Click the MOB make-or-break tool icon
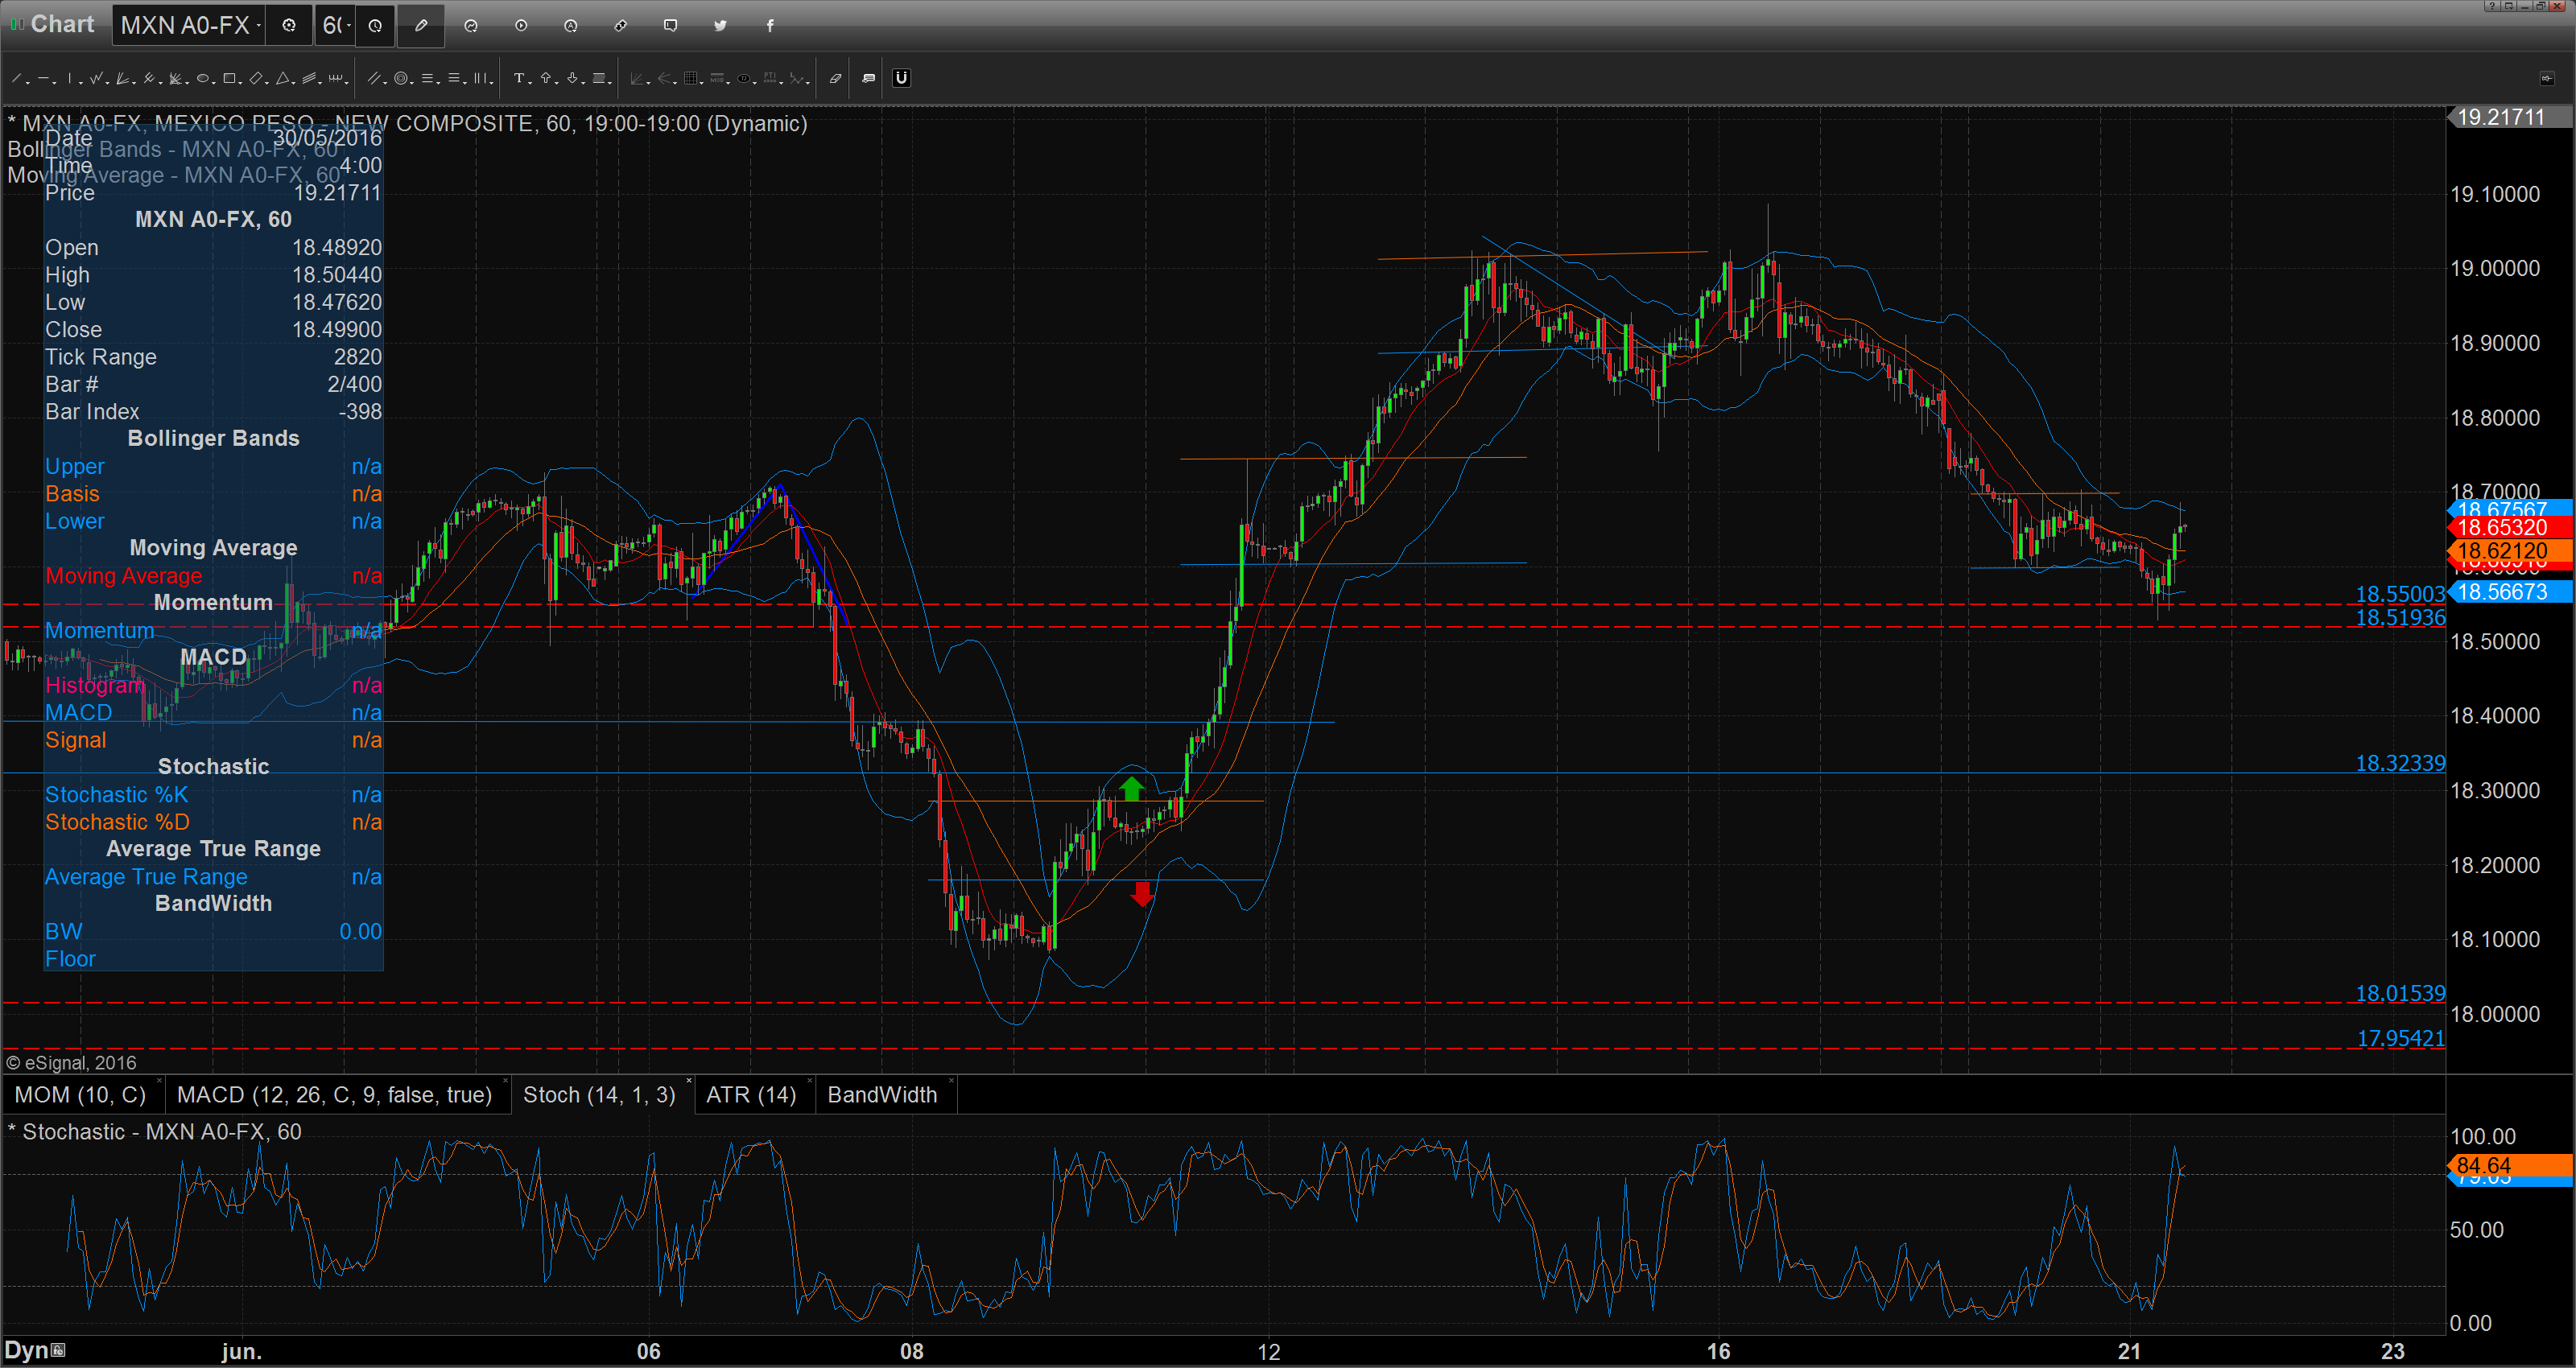 (717, 78)
